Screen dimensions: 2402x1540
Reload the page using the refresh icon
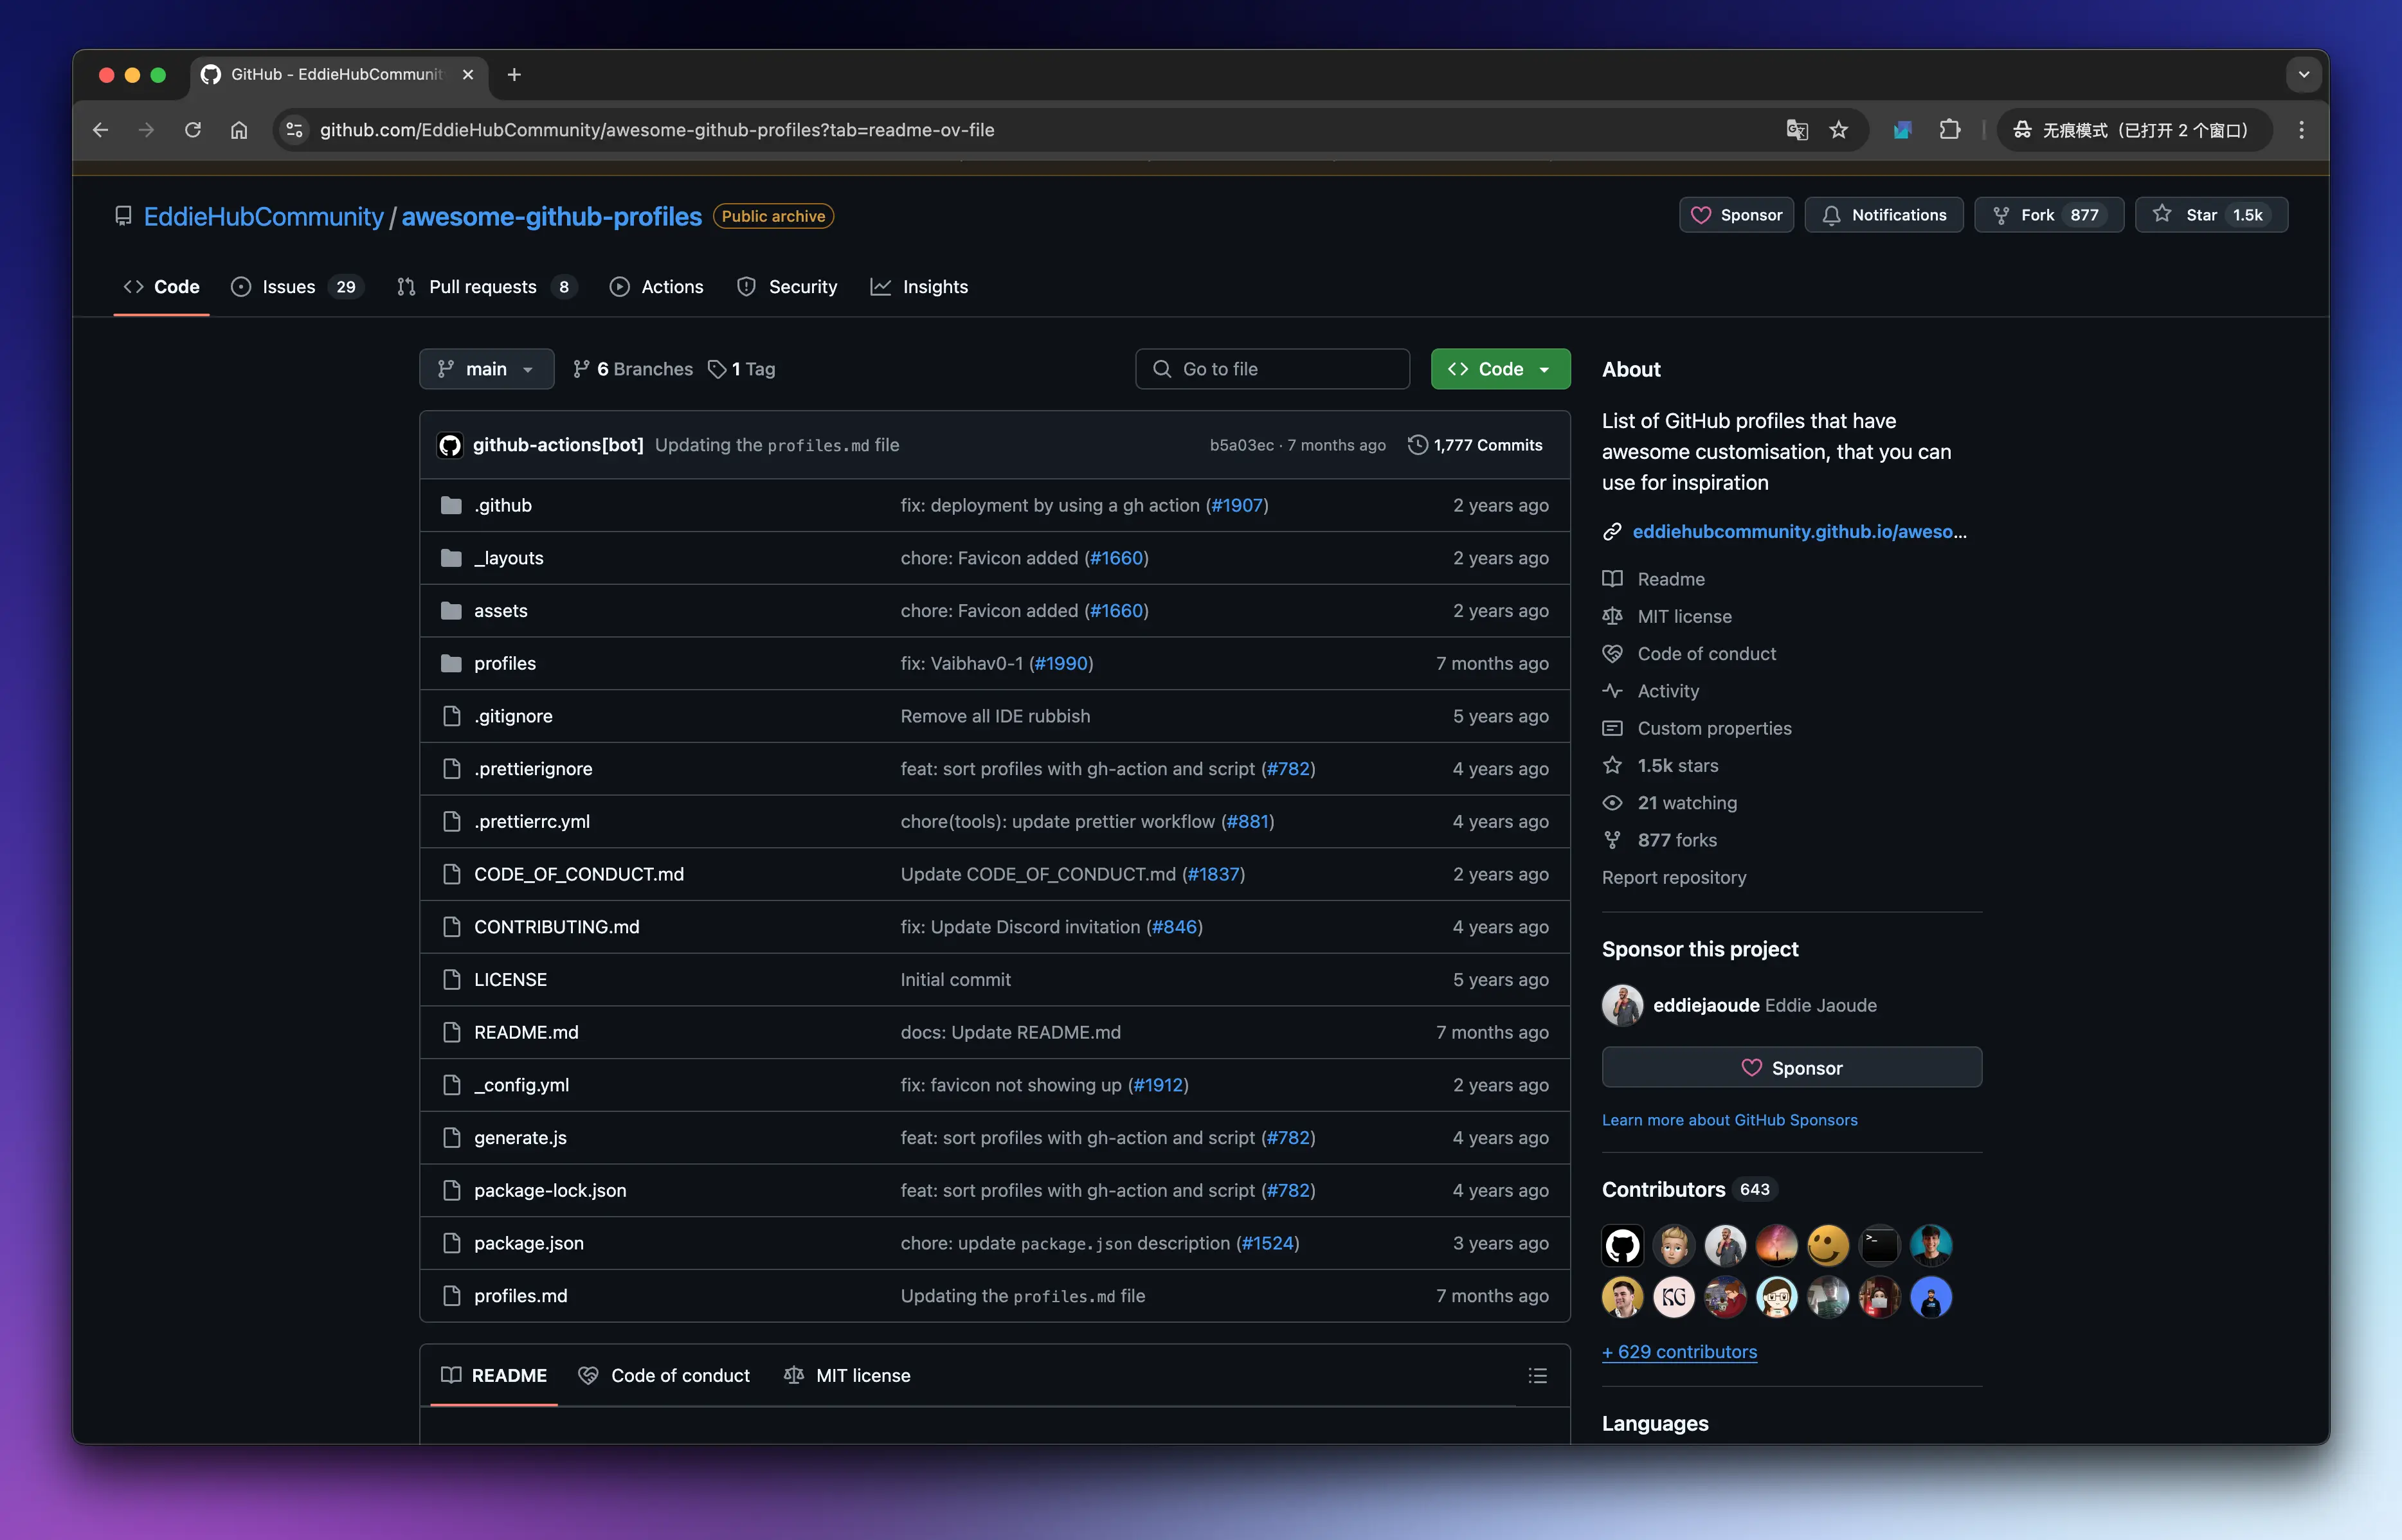point(193,130)
